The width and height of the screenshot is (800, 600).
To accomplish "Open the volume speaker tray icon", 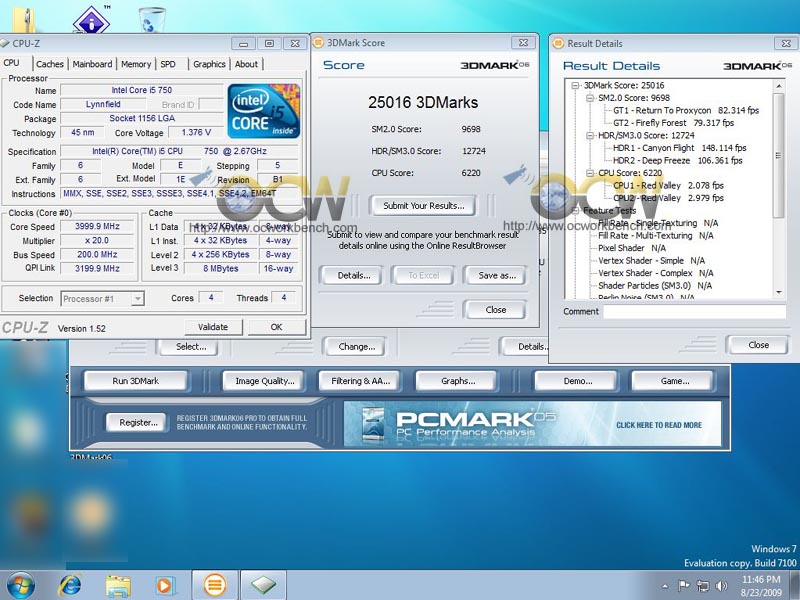I will (x=721, y=586).
